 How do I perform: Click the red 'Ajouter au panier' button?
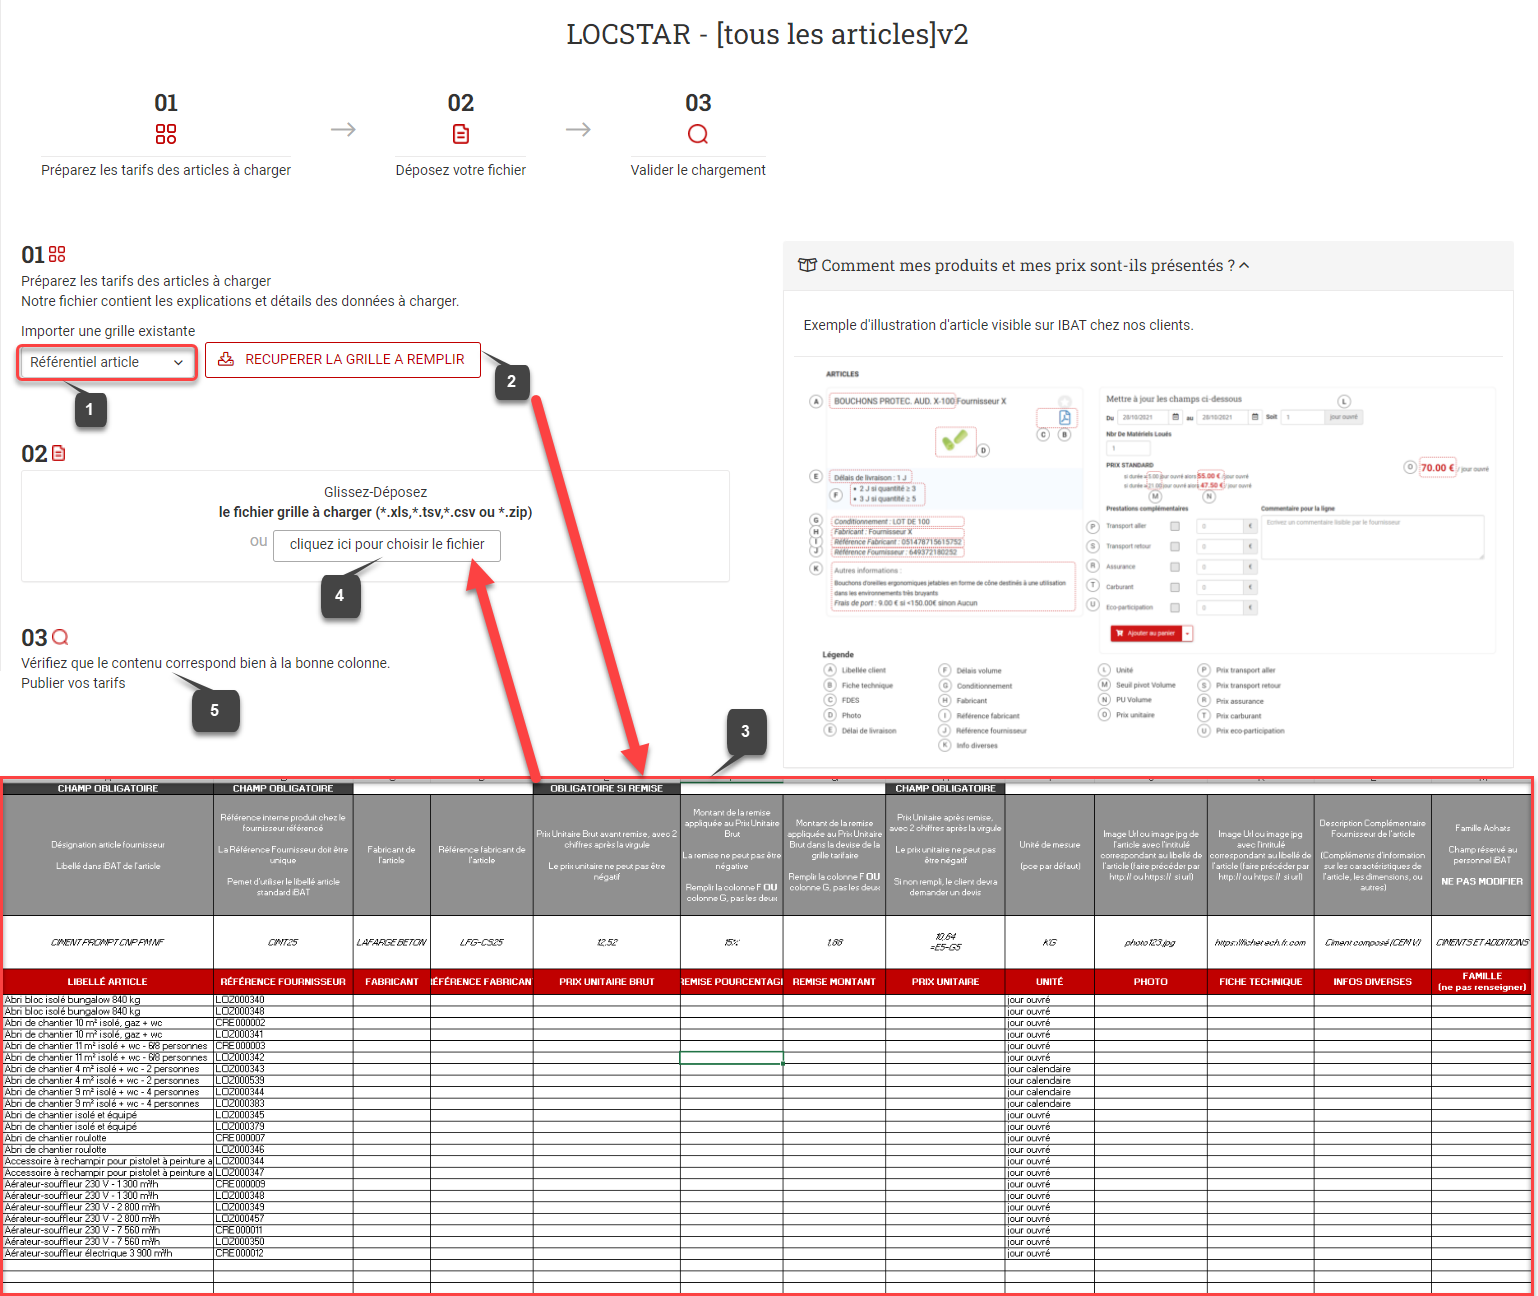coord(1147,633)
